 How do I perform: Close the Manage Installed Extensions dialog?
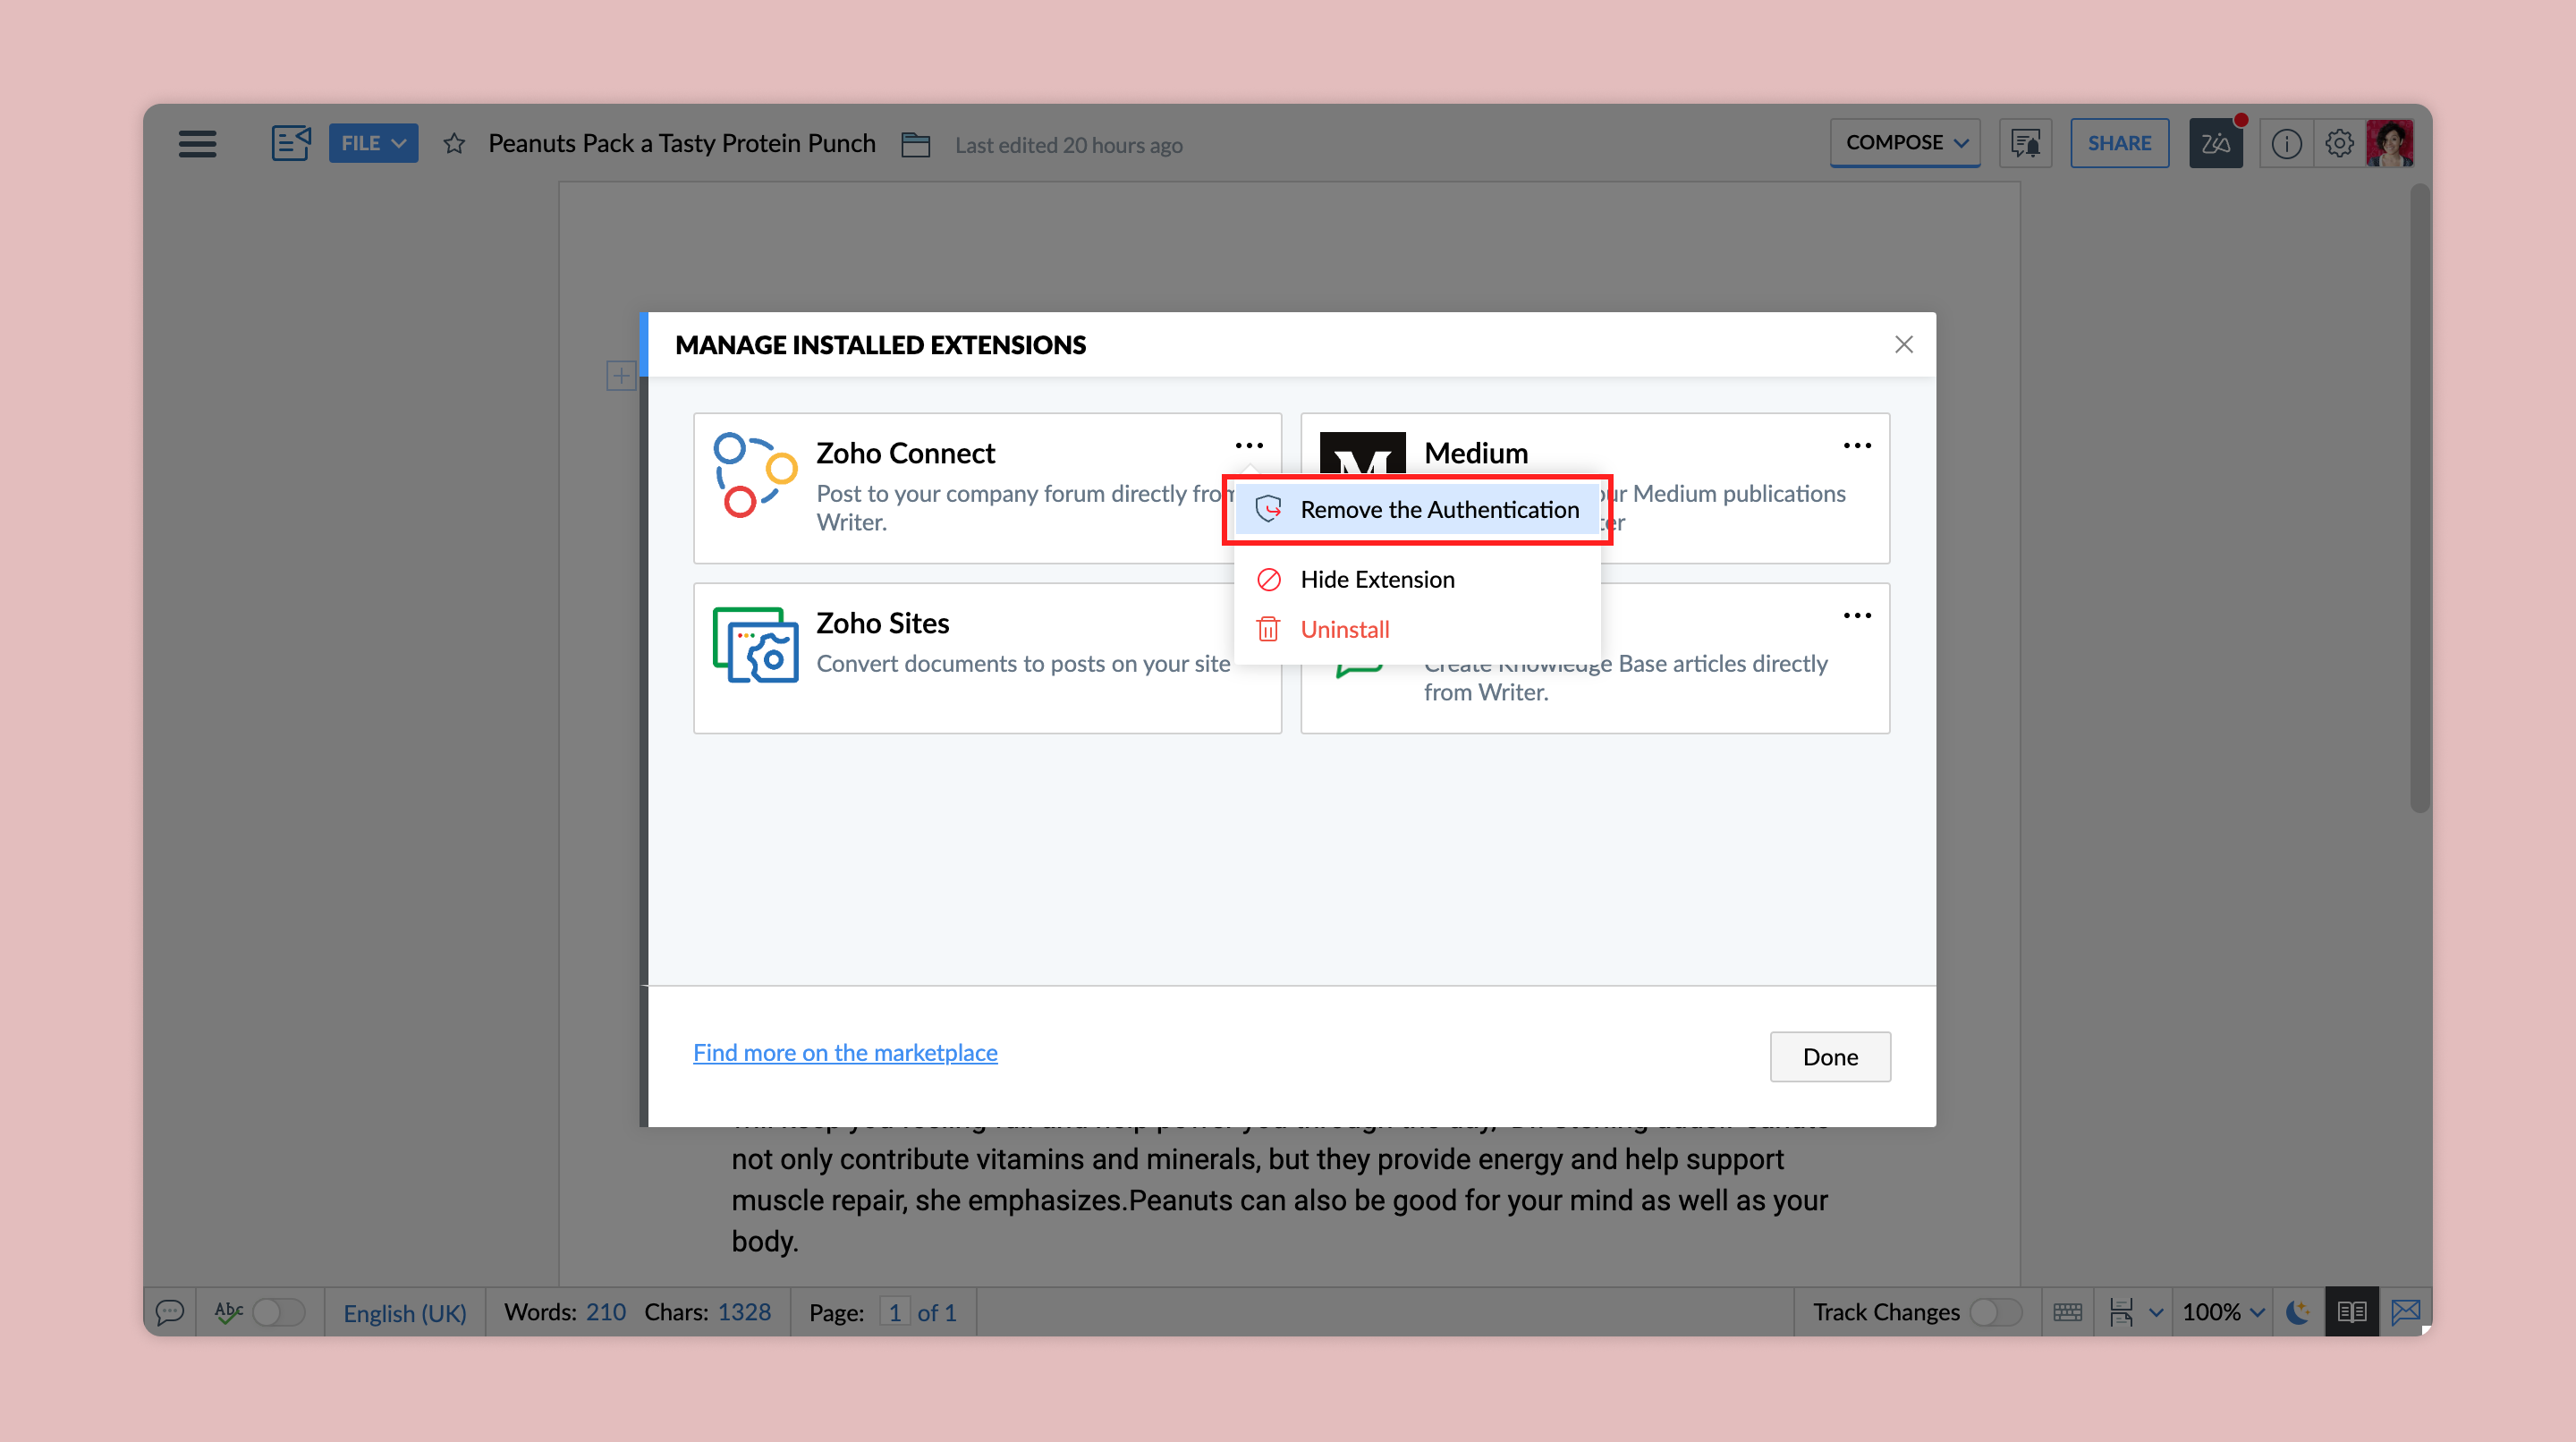[1903, 344]
